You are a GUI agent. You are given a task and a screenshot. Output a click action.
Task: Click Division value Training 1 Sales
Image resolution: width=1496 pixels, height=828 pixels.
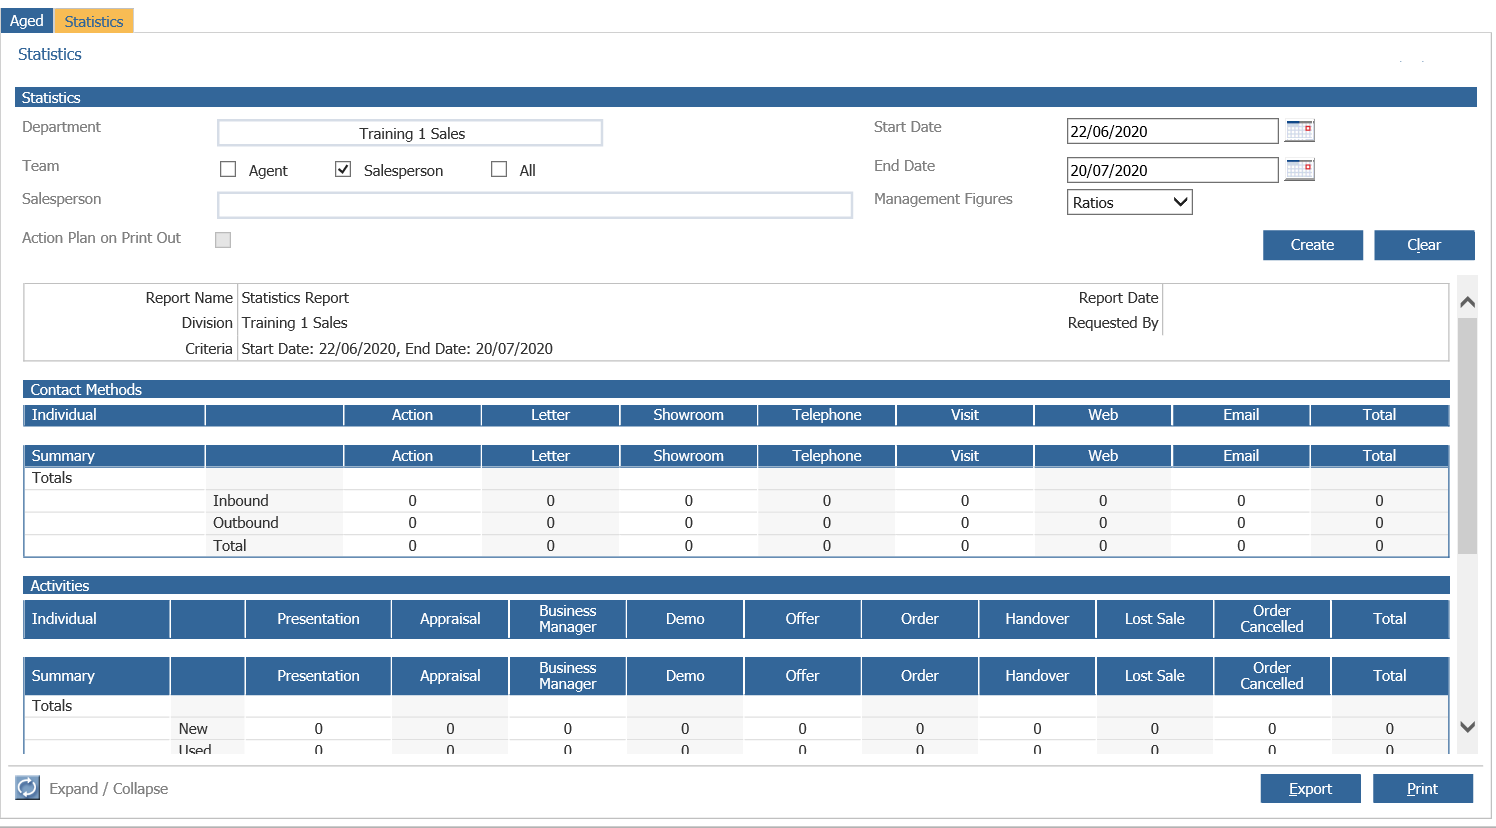[x=294, y=323]
